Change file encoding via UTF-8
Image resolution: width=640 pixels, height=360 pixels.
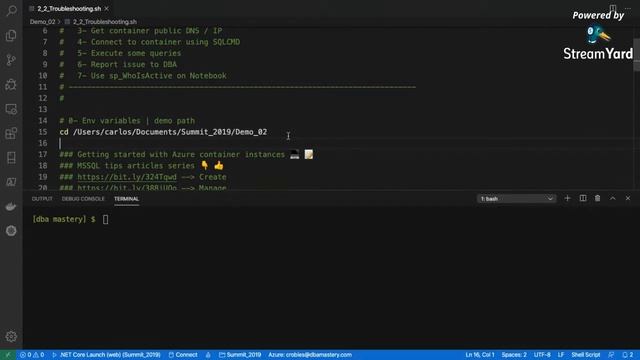click(x=542, y=355)
